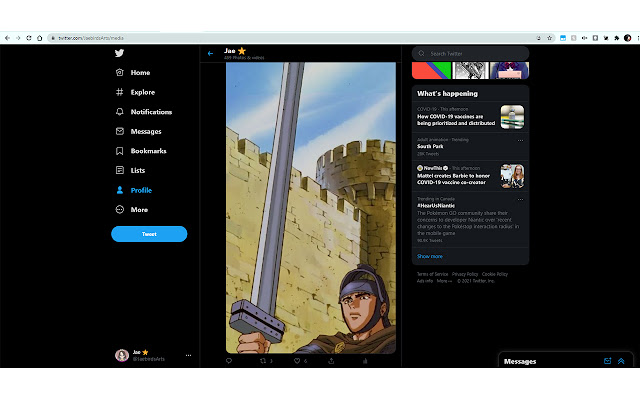Like the artwork post with heart icon
This screenshot has height=400, width=640.
(297, 361)
